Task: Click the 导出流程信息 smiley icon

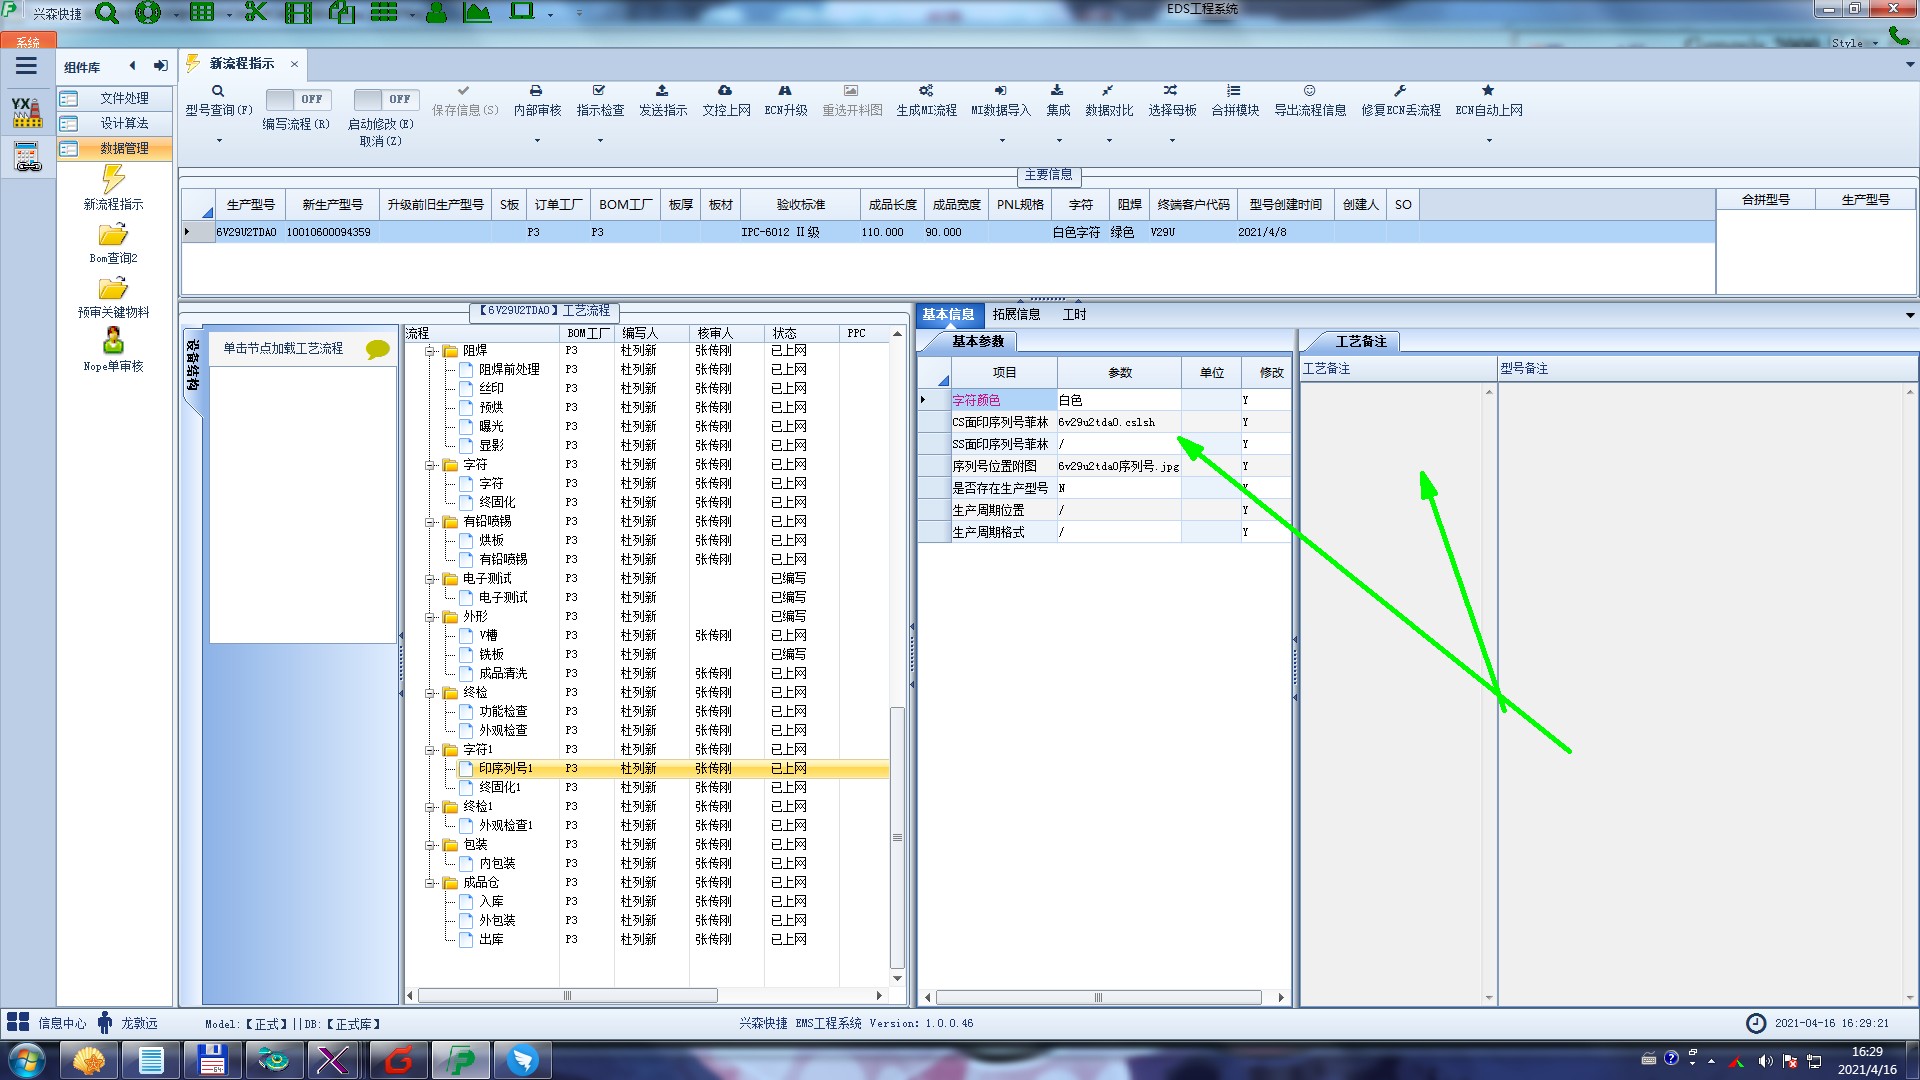Action: (1309, 91)
